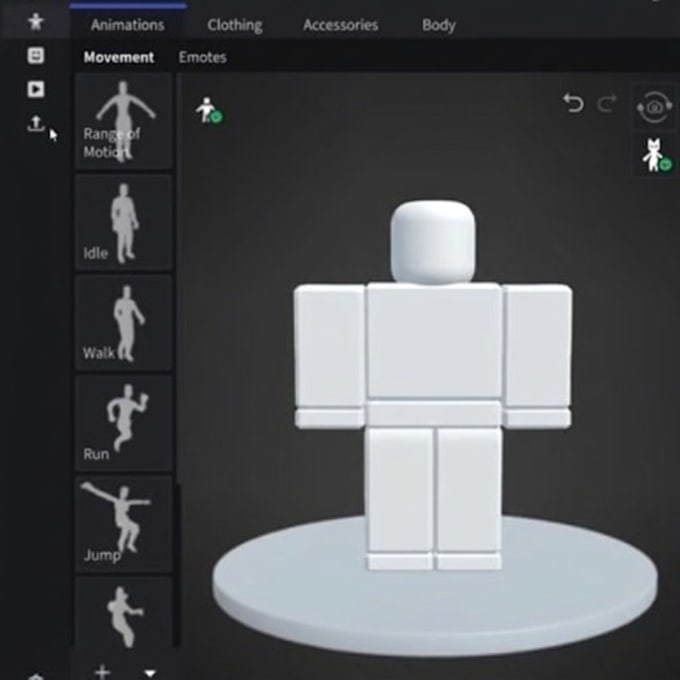680x680 pixels.
Task: Click the play preview icon in the sidebar
Action: [36, 89]
